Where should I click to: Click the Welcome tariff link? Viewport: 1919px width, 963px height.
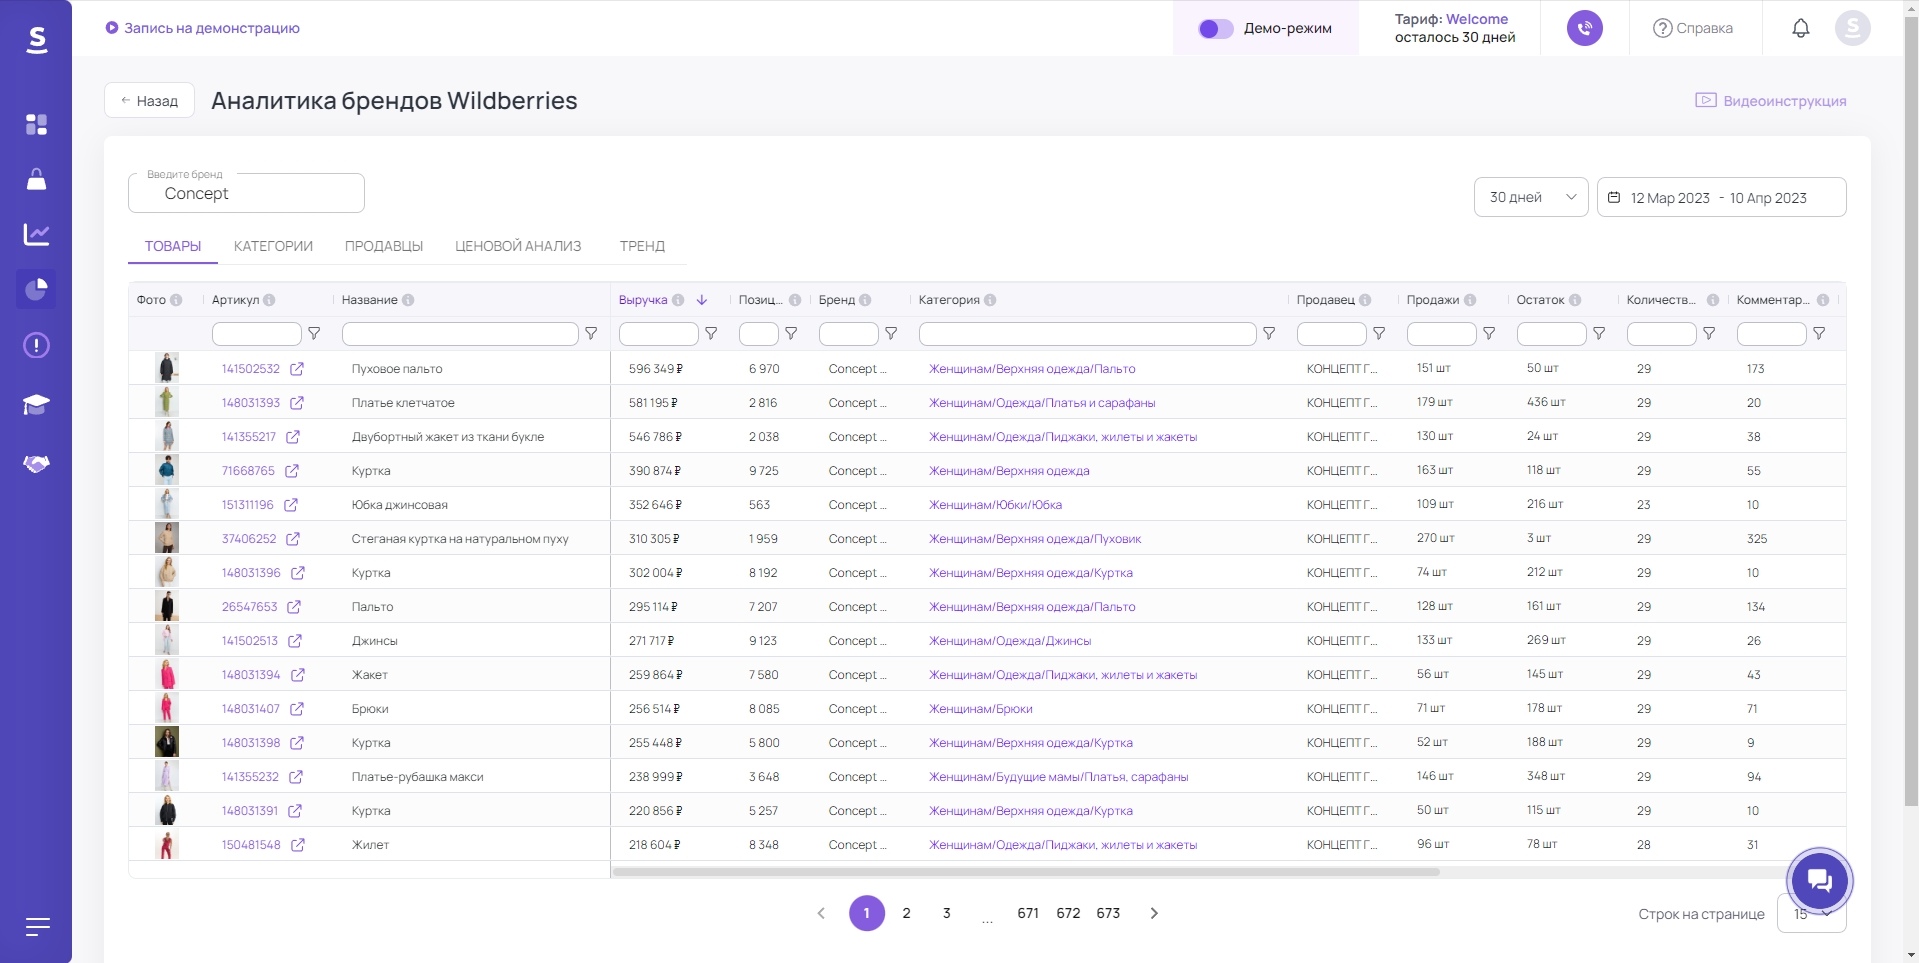point(1477,19)
